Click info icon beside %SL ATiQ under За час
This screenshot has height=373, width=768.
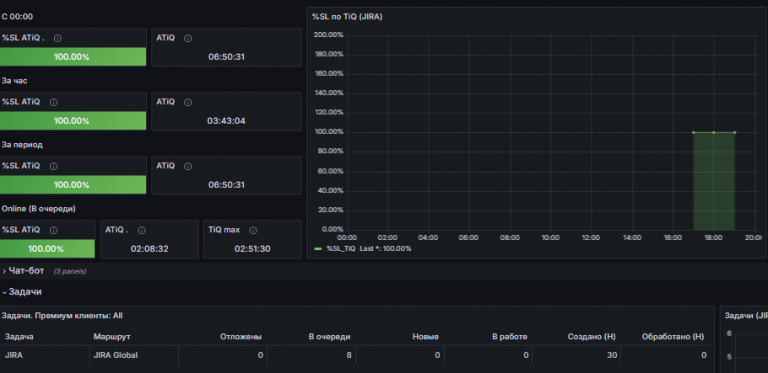click(x=53, y=102)
